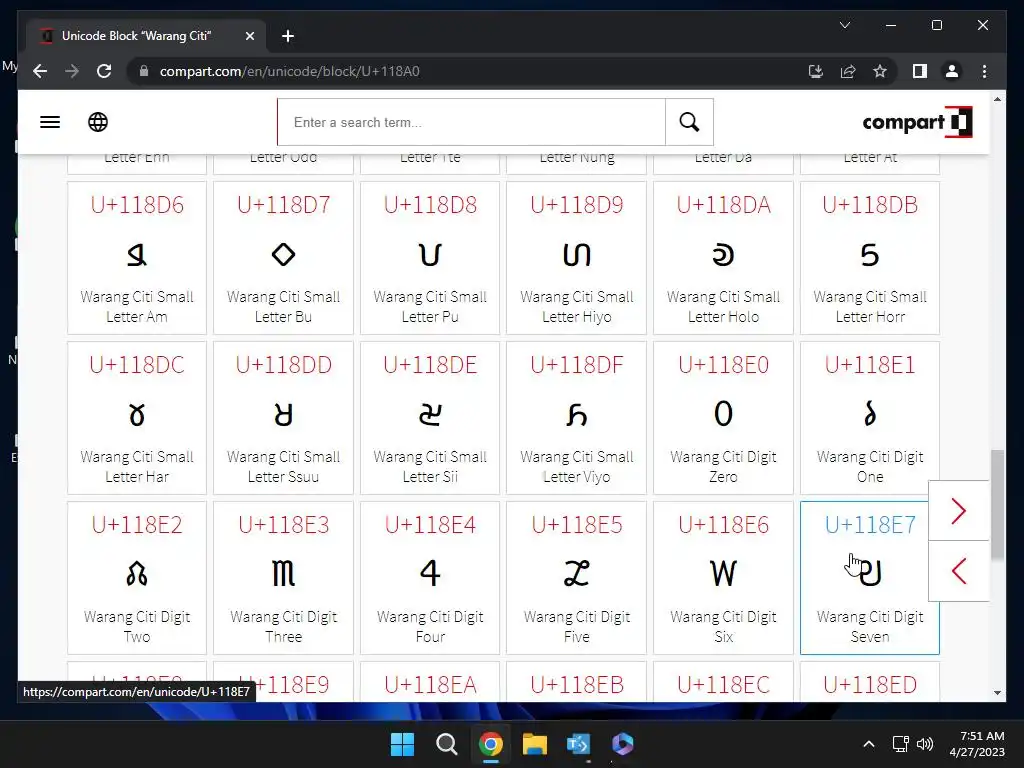View site security lock info
This screenshot has width=1024, height=768.
click(144, 71)
